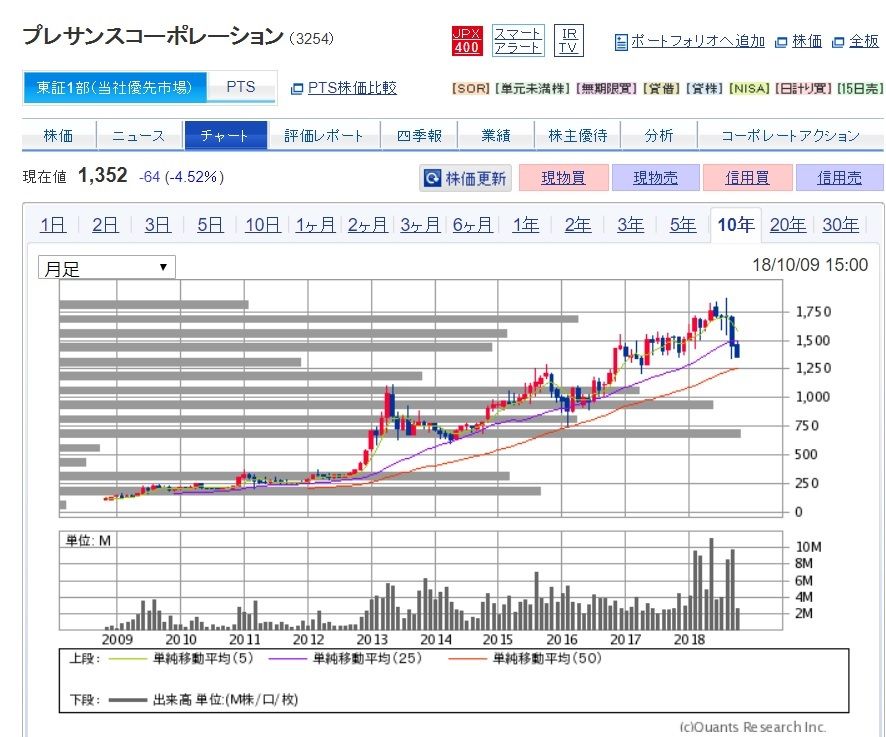This screenshot has height=737, width=886.
Task: Click the portfolio add document icon
Action: coord(621,42)
